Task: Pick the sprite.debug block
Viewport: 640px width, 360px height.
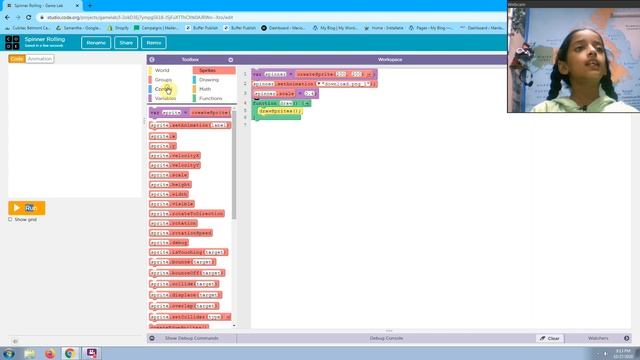Action: click(x=169, y=243)
